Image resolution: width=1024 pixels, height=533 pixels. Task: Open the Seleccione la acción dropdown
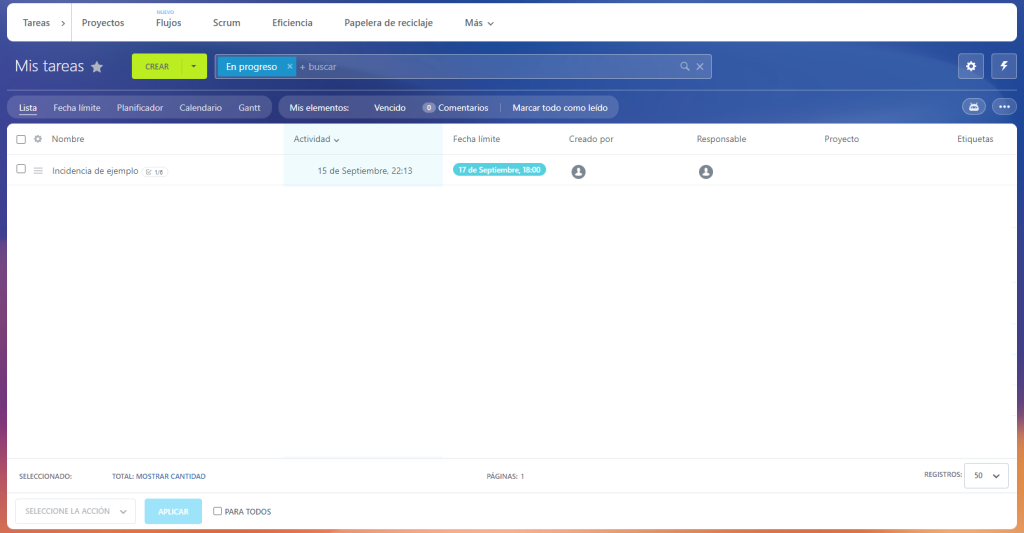pos(75,511)
